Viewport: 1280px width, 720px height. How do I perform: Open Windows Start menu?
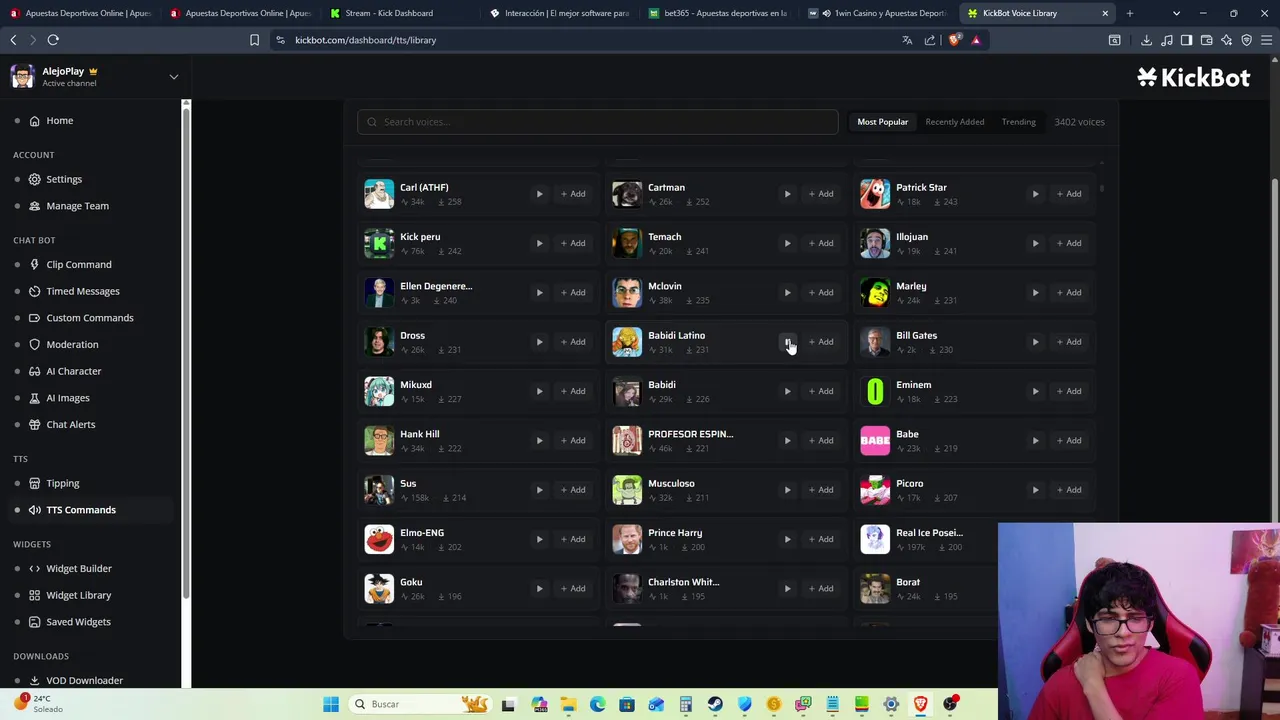(331, 704)
